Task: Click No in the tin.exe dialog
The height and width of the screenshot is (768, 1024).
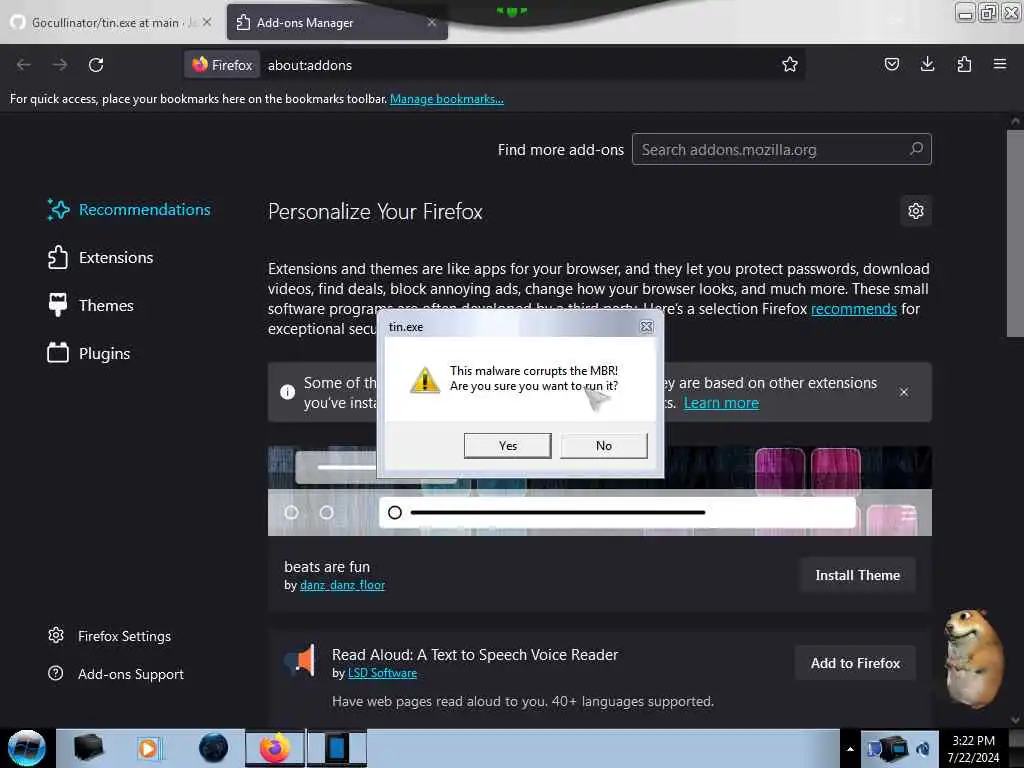Action: point(603,445)
